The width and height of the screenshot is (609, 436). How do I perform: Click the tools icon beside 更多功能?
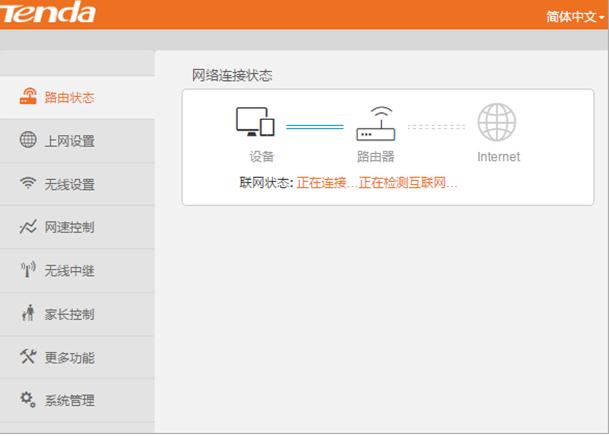pos(28,356)
